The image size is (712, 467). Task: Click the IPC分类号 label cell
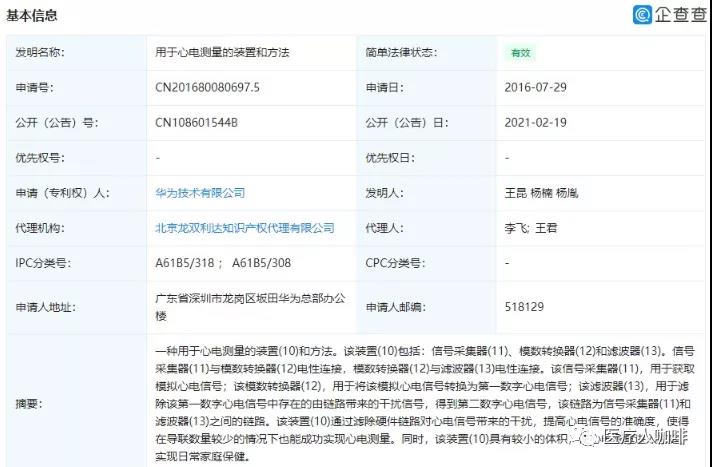(76, 263)
